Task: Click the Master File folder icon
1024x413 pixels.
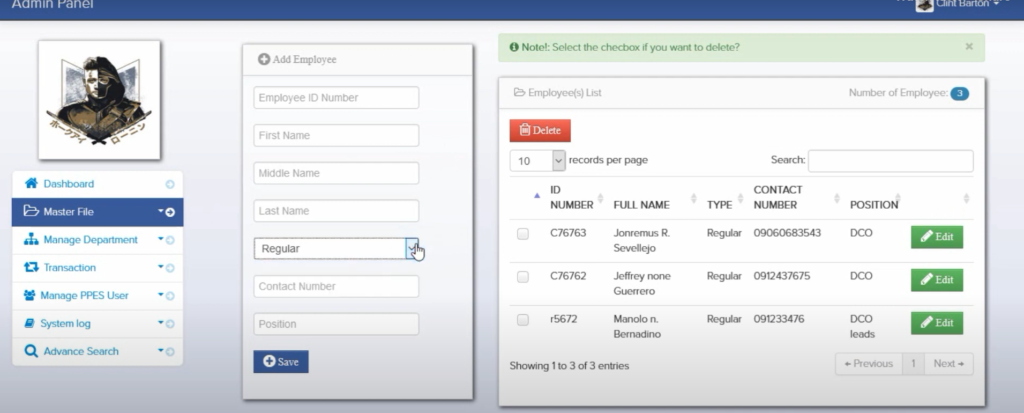Action: pyautogui.click(x=31, y=211)
